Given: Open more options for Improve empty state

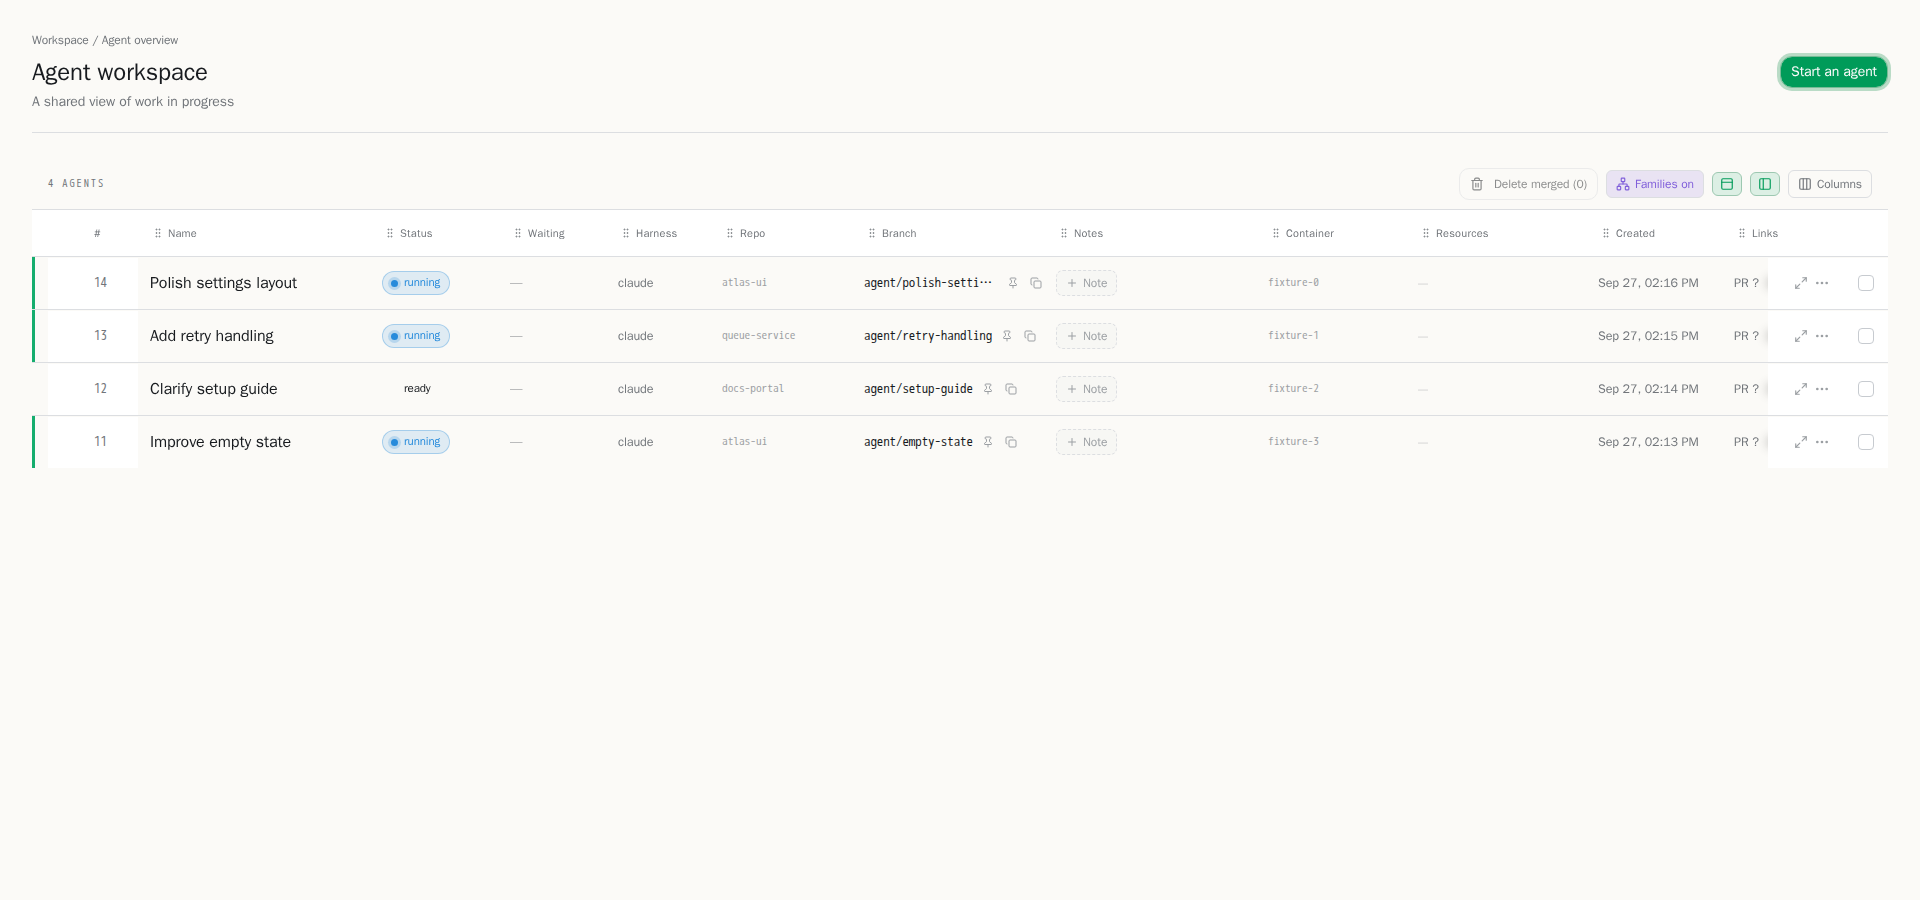Looking at the screenshot, I should point(1822,442).
